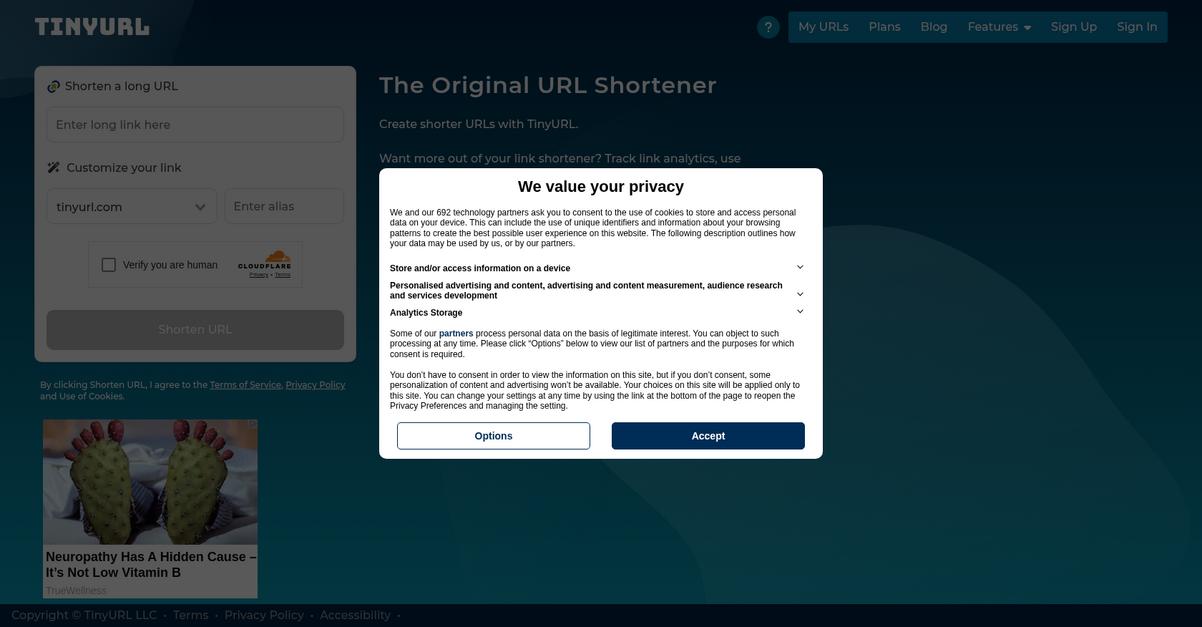Open the Terms of Service link
Screen dimensions: 1202x627
245,385
